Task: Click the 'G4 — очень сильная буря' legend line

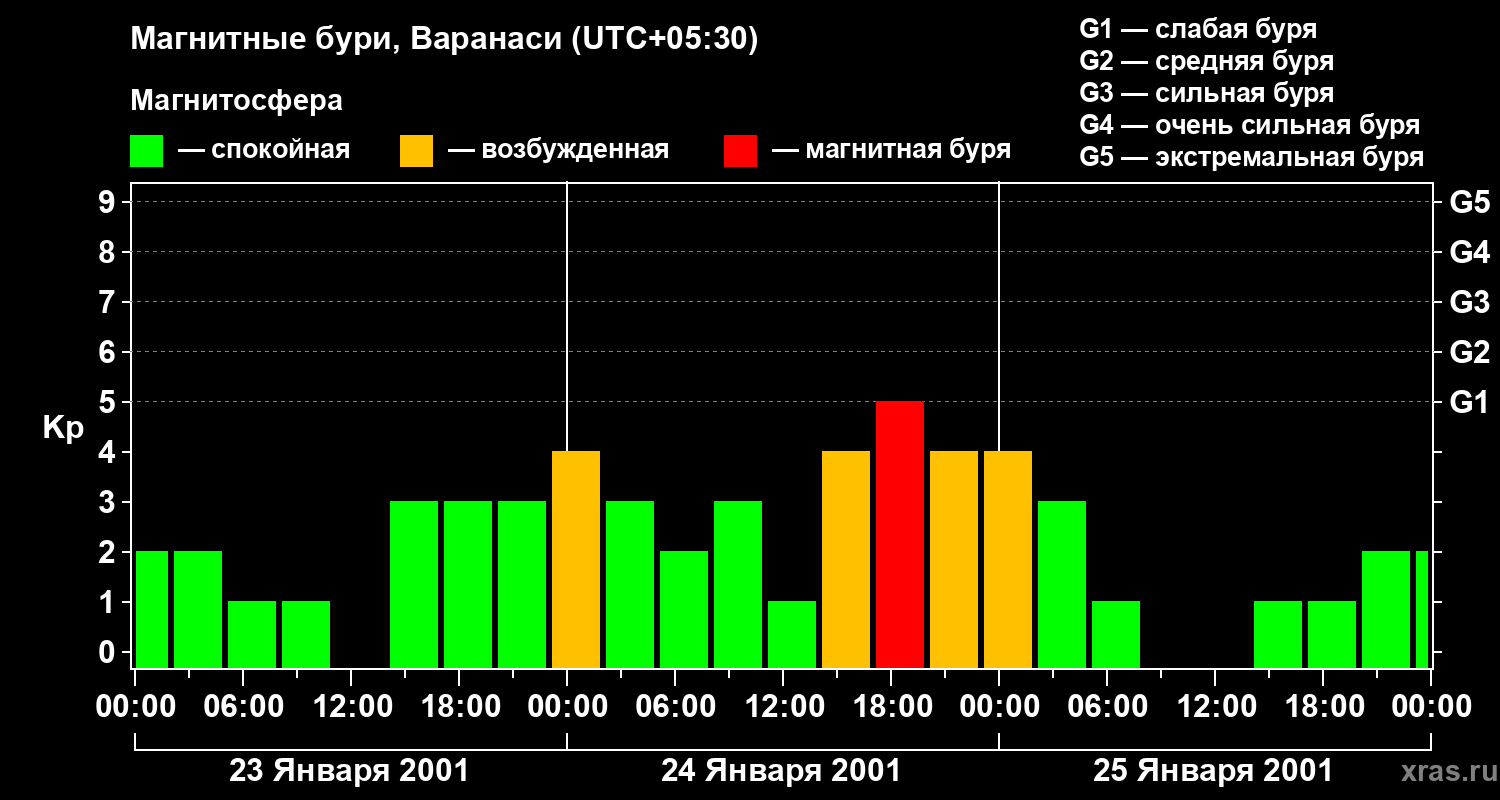Action: (1250, 125)
